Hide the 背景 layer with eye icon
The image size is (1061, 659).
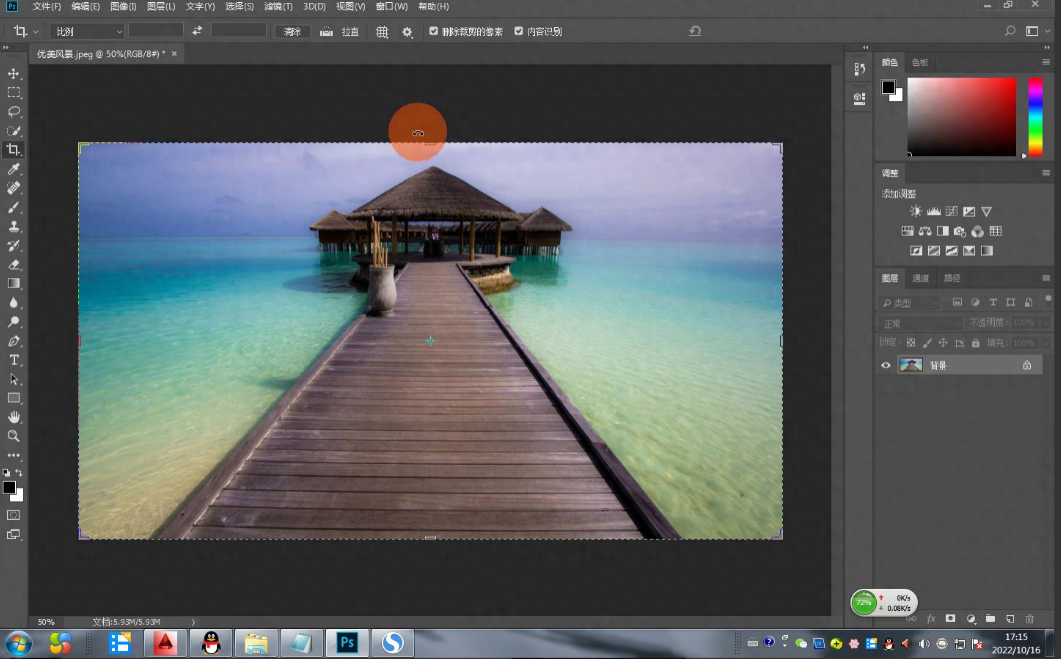point(886,365)
